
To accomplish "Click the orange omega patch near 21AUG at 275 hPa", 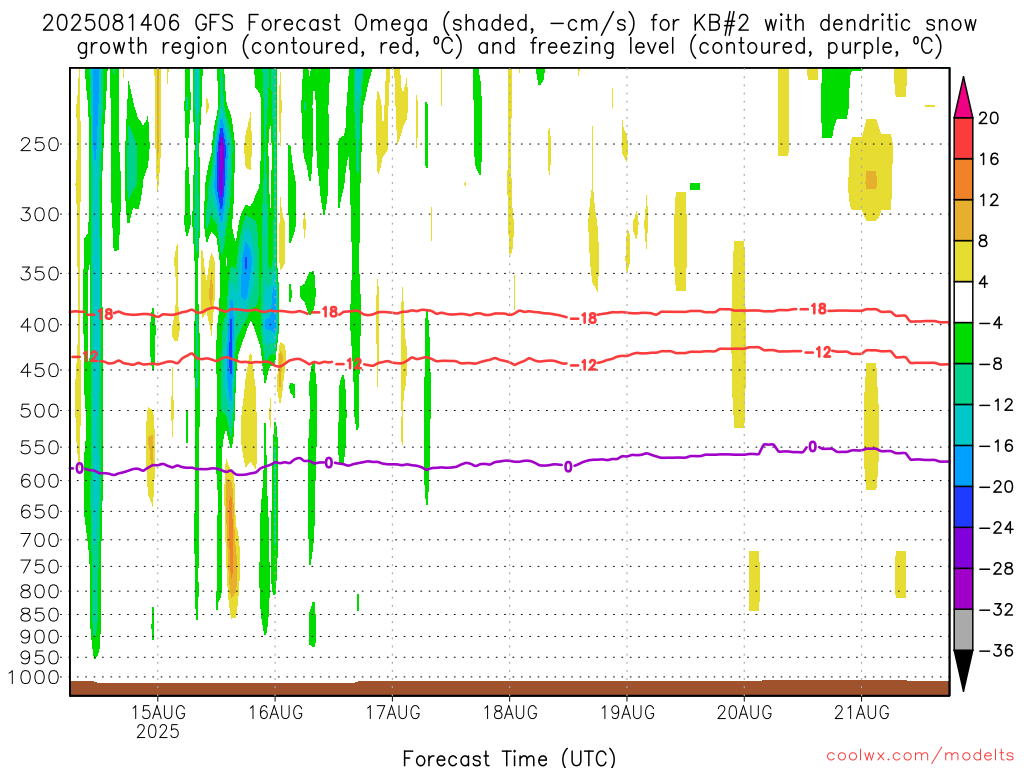I will click(871, 180).
